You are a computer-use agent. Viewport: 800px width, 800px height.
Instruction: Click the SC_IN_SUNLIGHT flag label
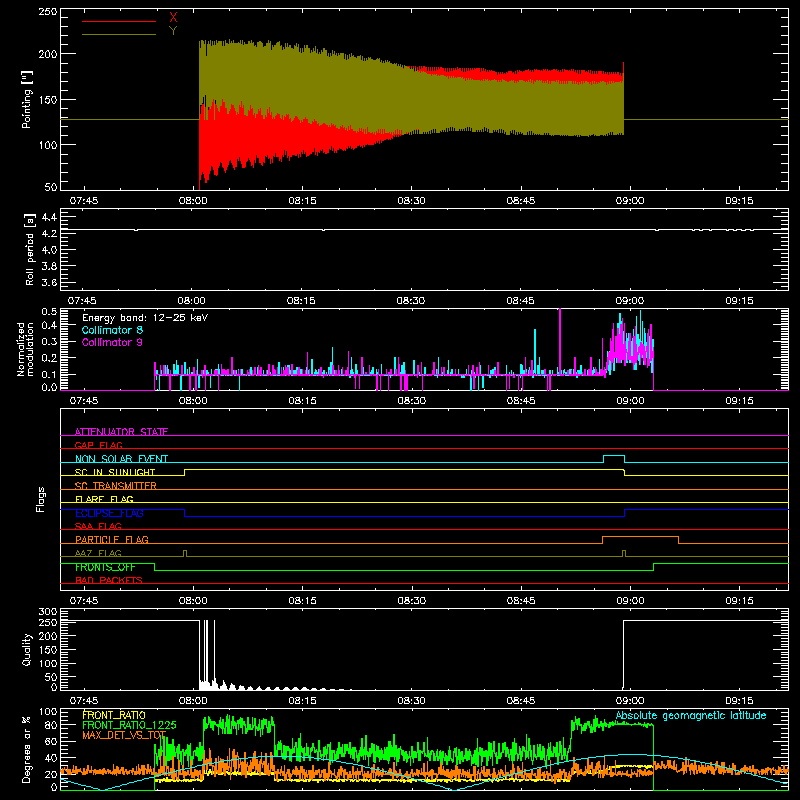point(115,472)
